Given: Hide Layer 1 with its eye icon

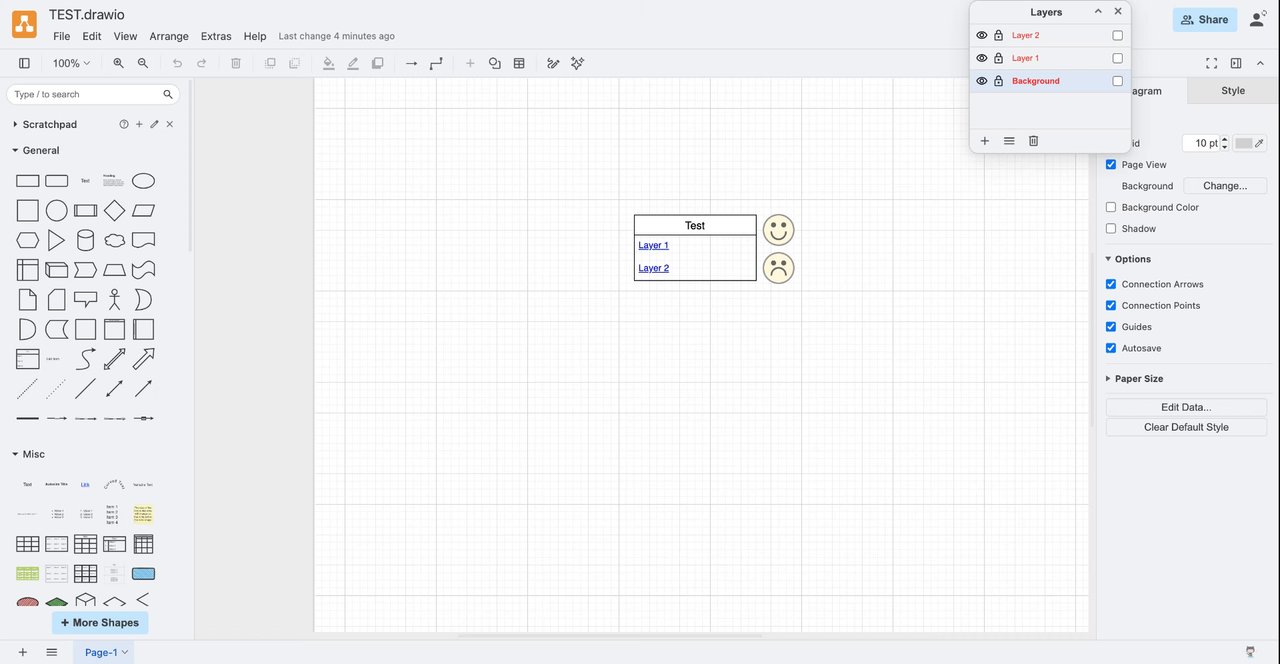Looking at the screenshot, I should (x=982, y=58).
